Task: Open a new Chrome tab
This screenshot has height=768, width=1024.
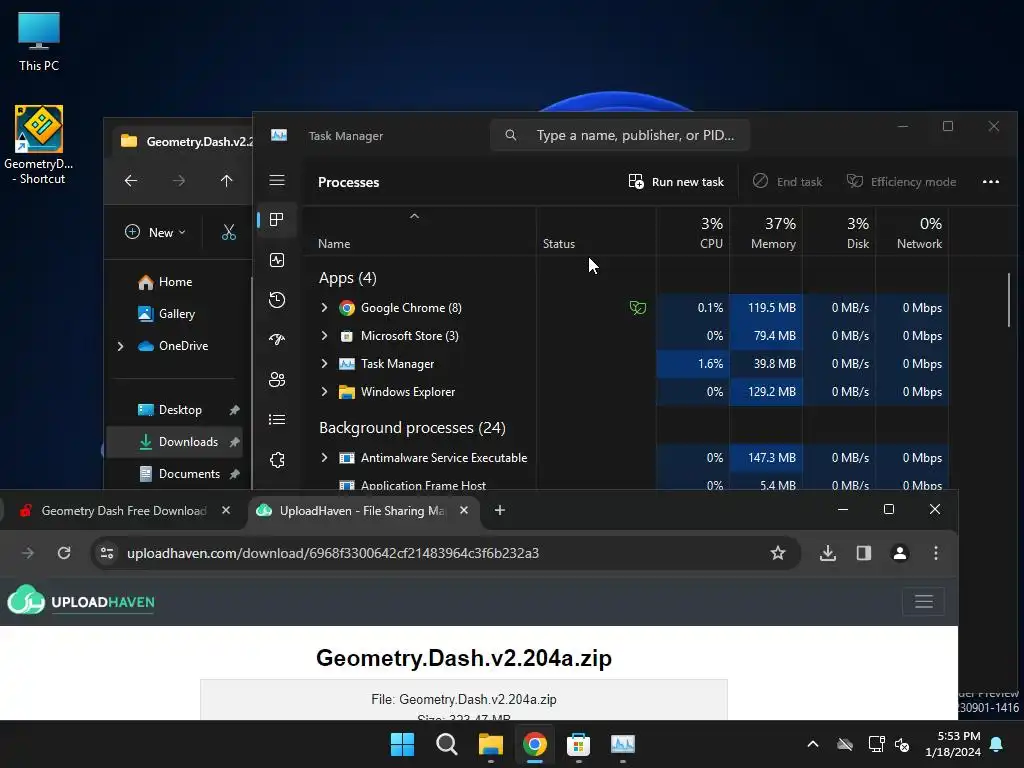Action: point(500,510)
